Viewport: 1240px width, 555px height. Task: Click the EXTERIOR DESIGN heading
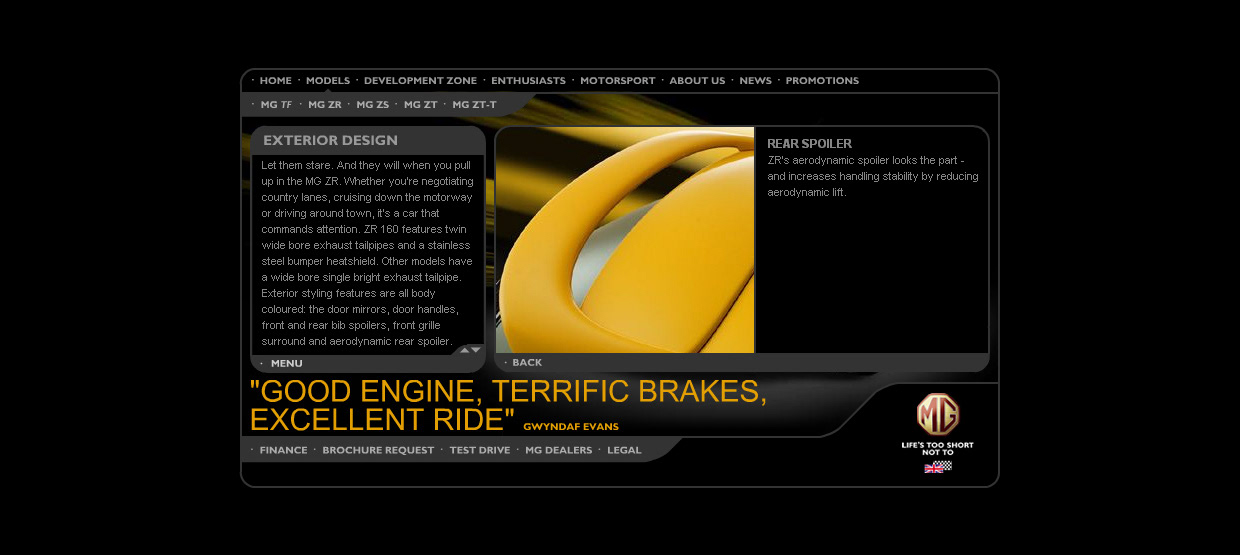(331, 141)
